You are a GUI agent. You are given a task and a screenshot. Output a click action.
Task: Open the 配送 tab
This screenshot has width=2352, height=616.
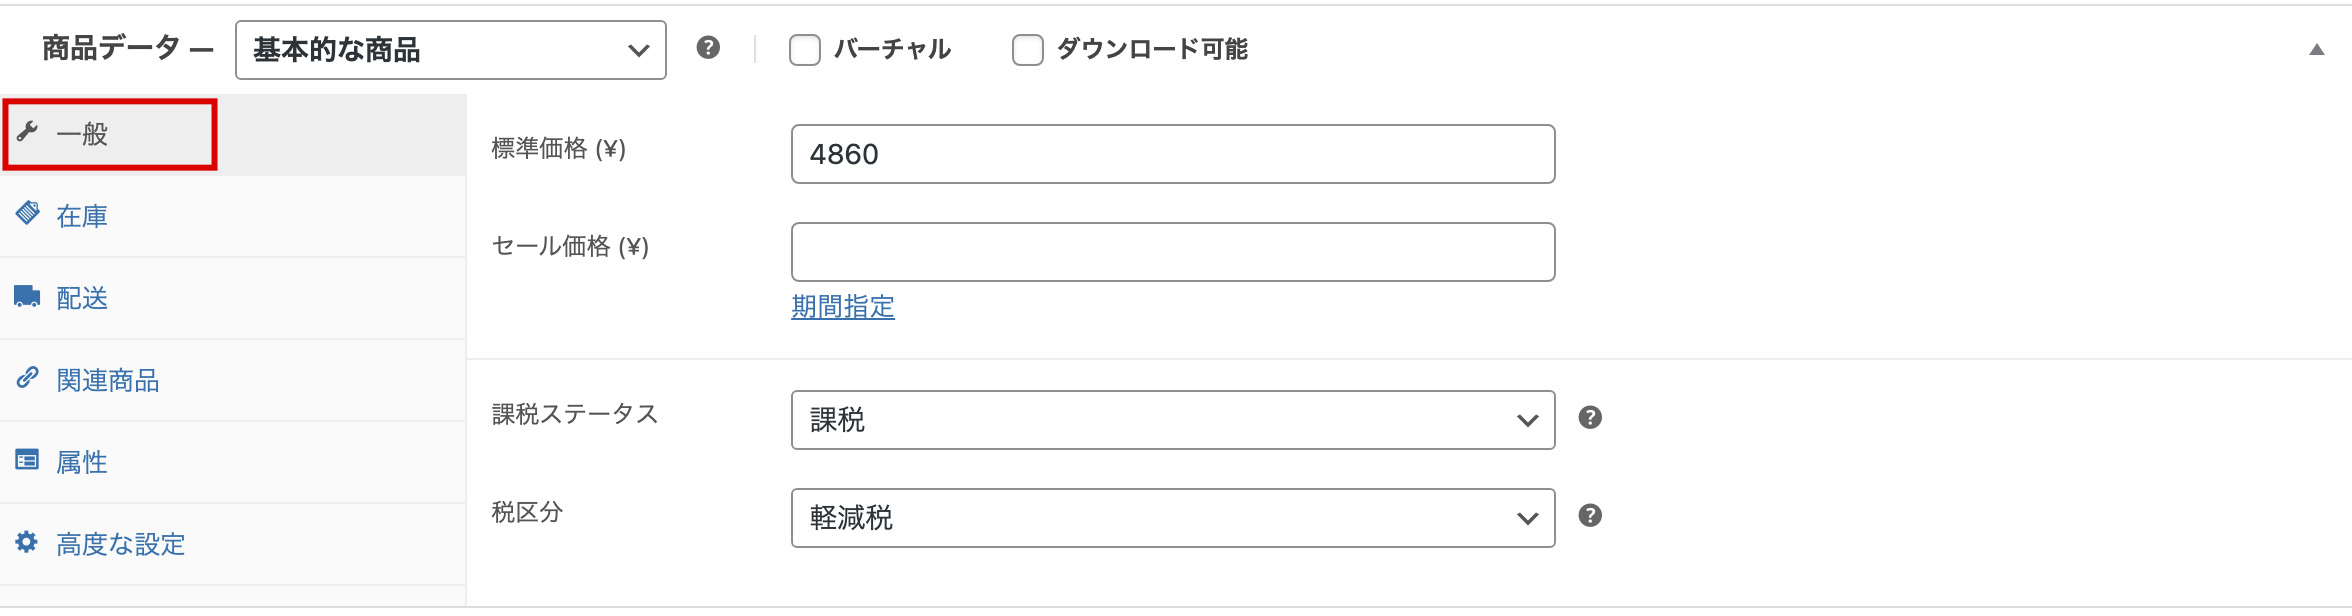tap(82, 298)
